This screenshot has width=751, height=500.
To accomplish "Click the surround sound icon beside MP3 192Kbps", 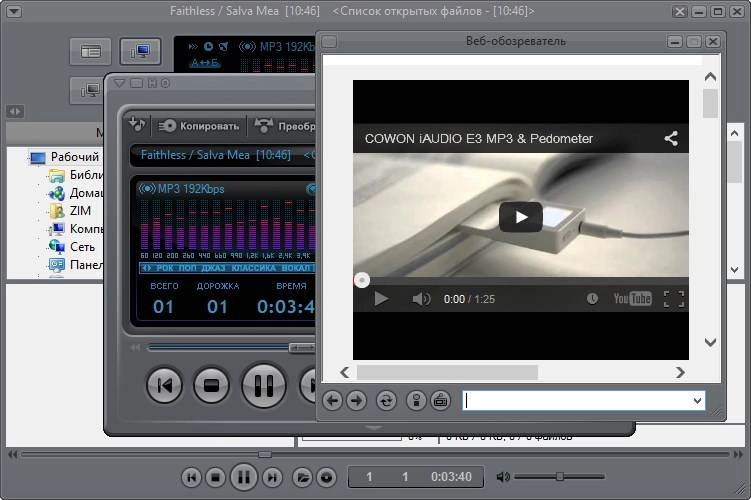I will click(248, 46).
